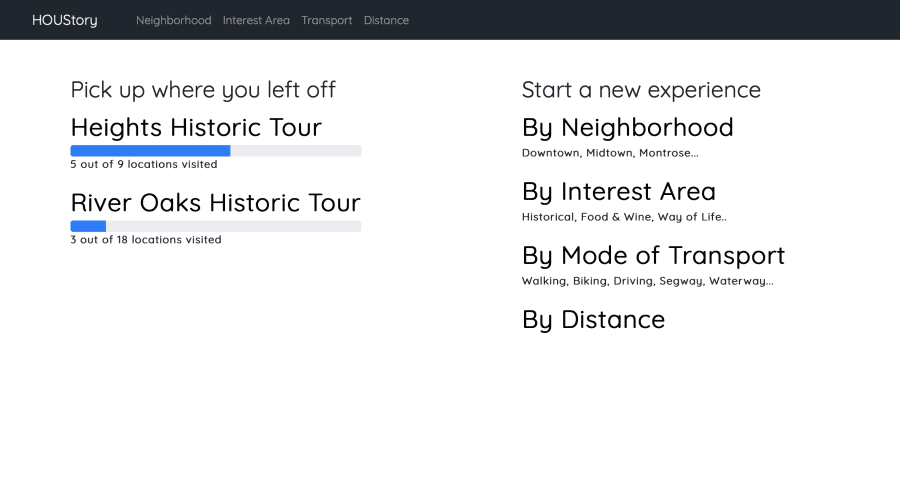
Task: Click 'Pick up where you left off' heading
Action: [x=203, y=90]
